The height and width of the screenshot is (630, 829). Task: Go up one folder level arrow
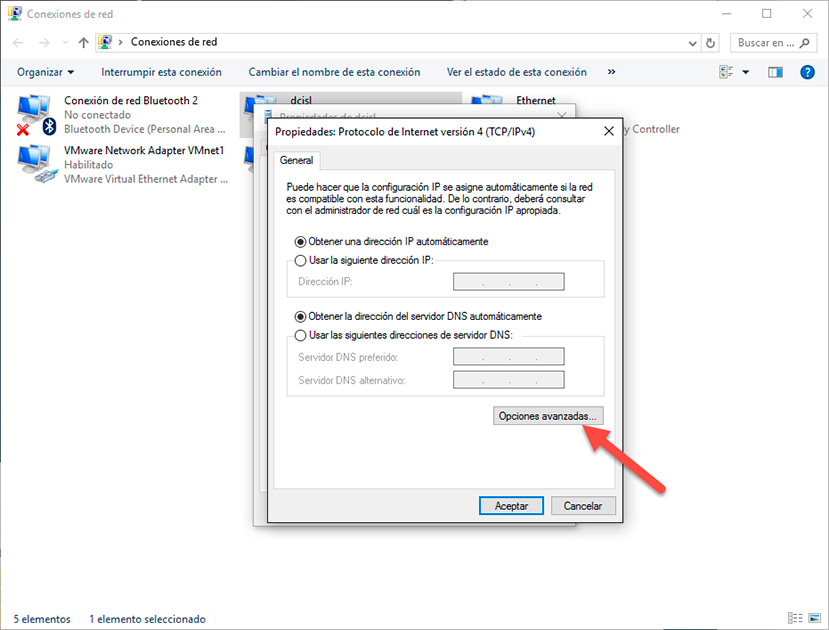(x=83, y=43)
